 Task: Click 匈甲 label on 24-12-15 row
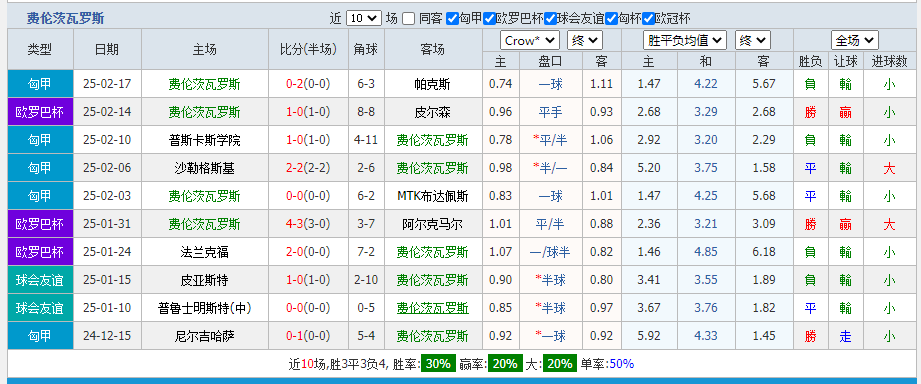click(41, 336)
